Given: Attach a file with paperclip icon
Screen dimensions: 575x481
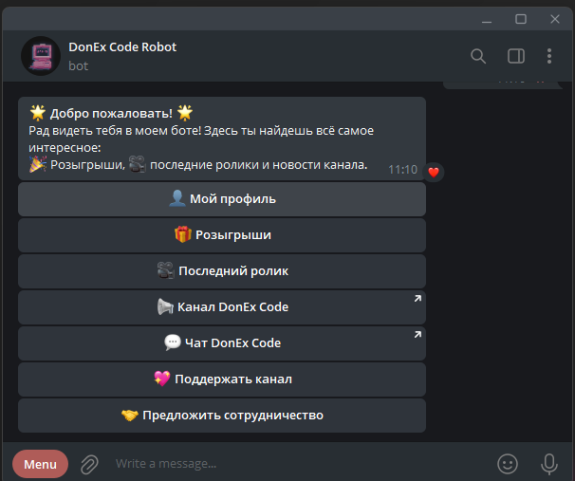Looking at the screenshot, I should [x=90, y=464].
